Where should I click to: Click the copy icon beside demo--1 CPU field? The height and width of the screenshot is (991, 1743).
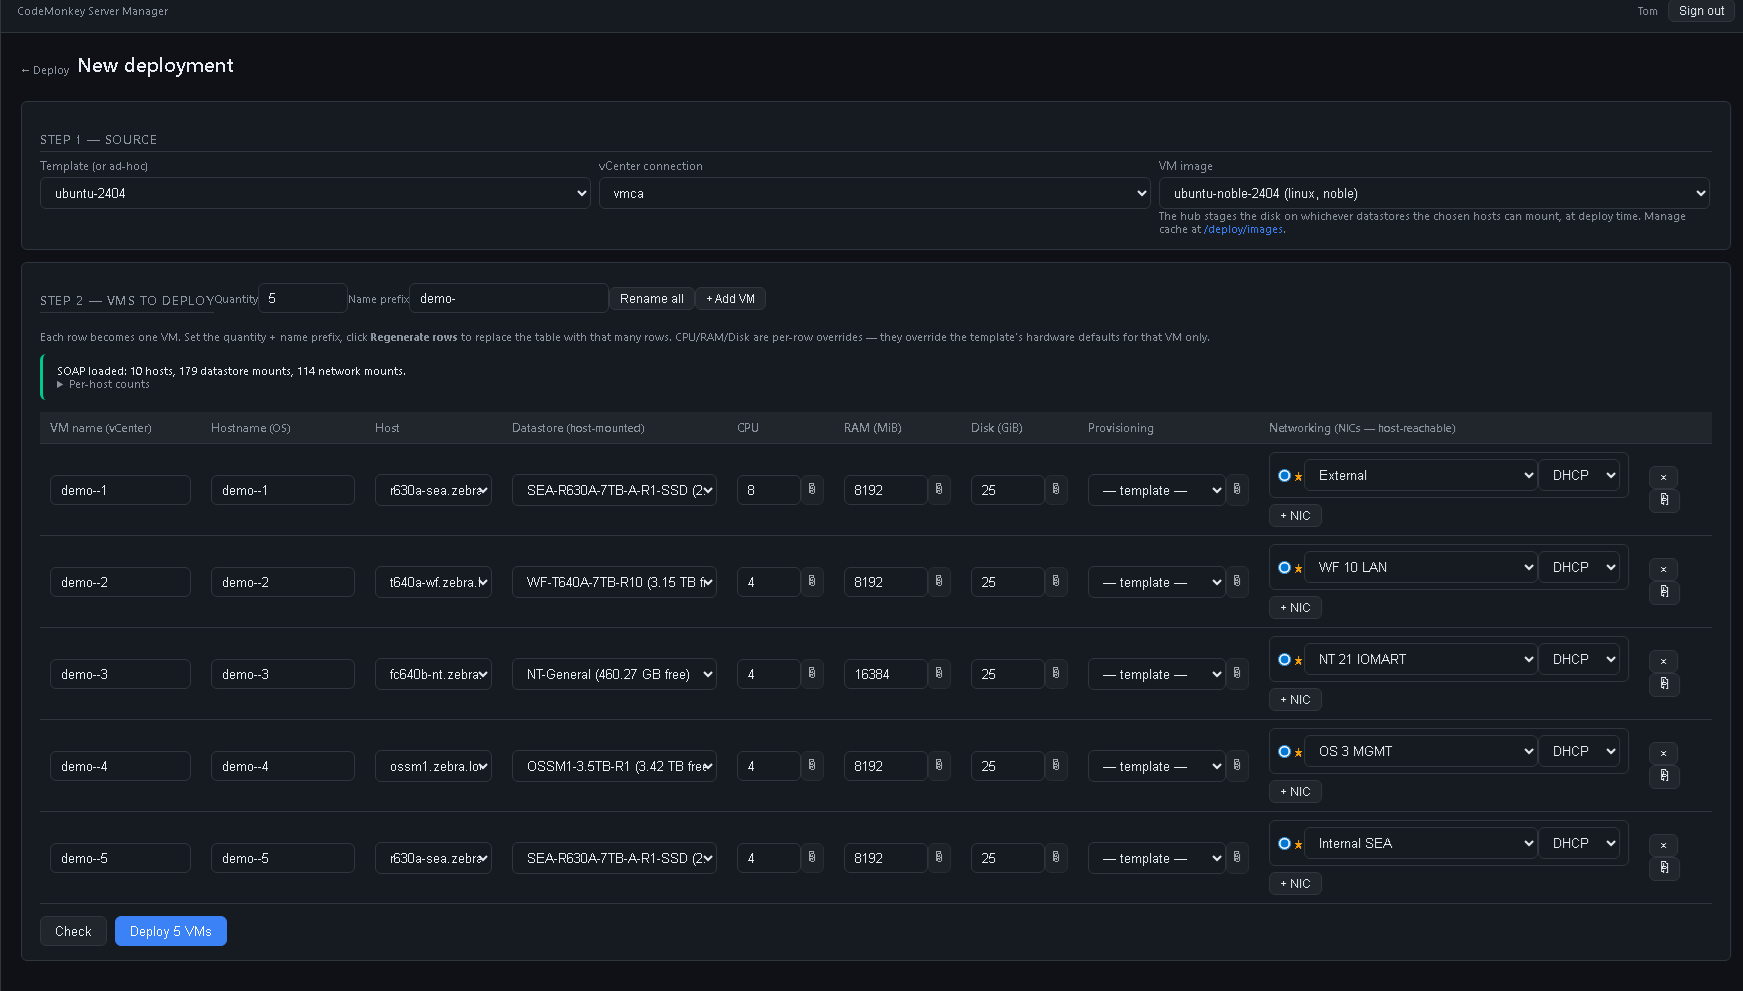(x=812, y=490)
